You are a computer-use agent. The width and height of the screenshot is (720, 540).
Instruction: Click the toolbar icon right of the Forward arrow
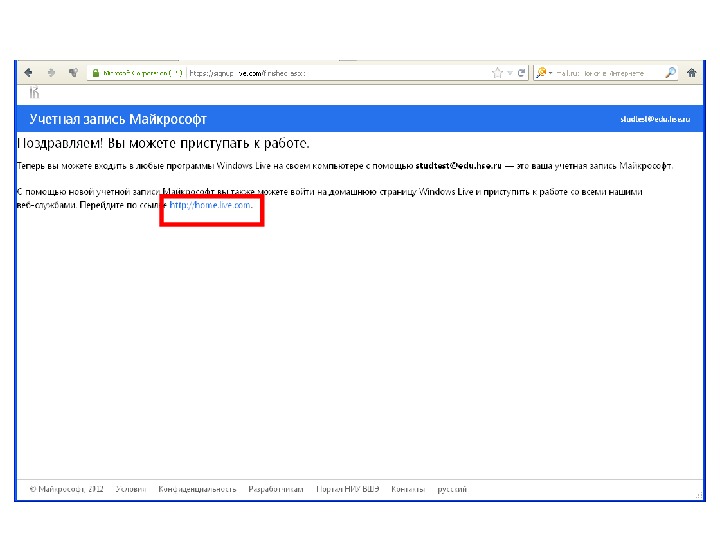pos(73,73)
